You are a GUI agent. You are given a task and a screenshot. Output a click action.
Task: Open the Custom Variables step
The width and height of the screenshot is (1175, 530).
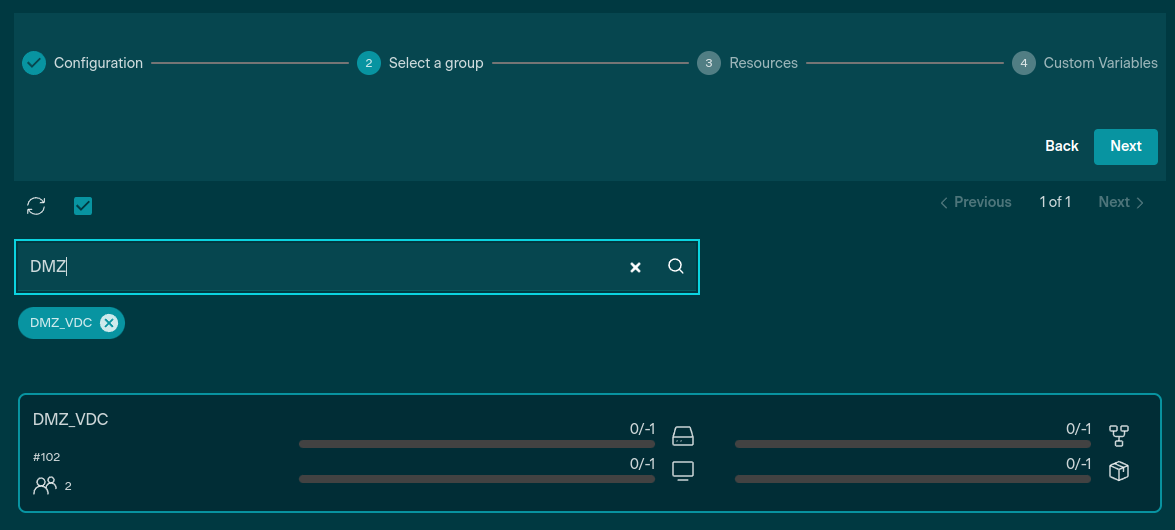(x=1087, y=63)
